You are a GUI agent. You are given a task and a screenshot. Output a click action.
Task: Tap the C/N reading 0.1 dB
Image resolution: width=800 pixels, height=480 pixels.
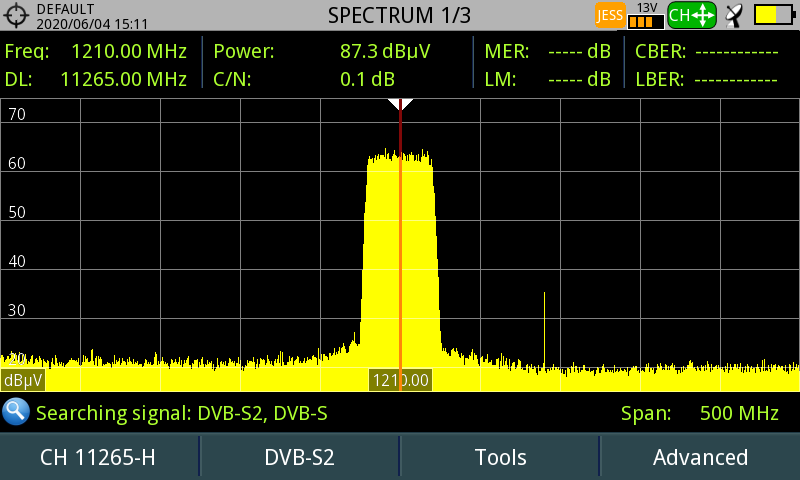pyautogui.click(x=367, y=80)
